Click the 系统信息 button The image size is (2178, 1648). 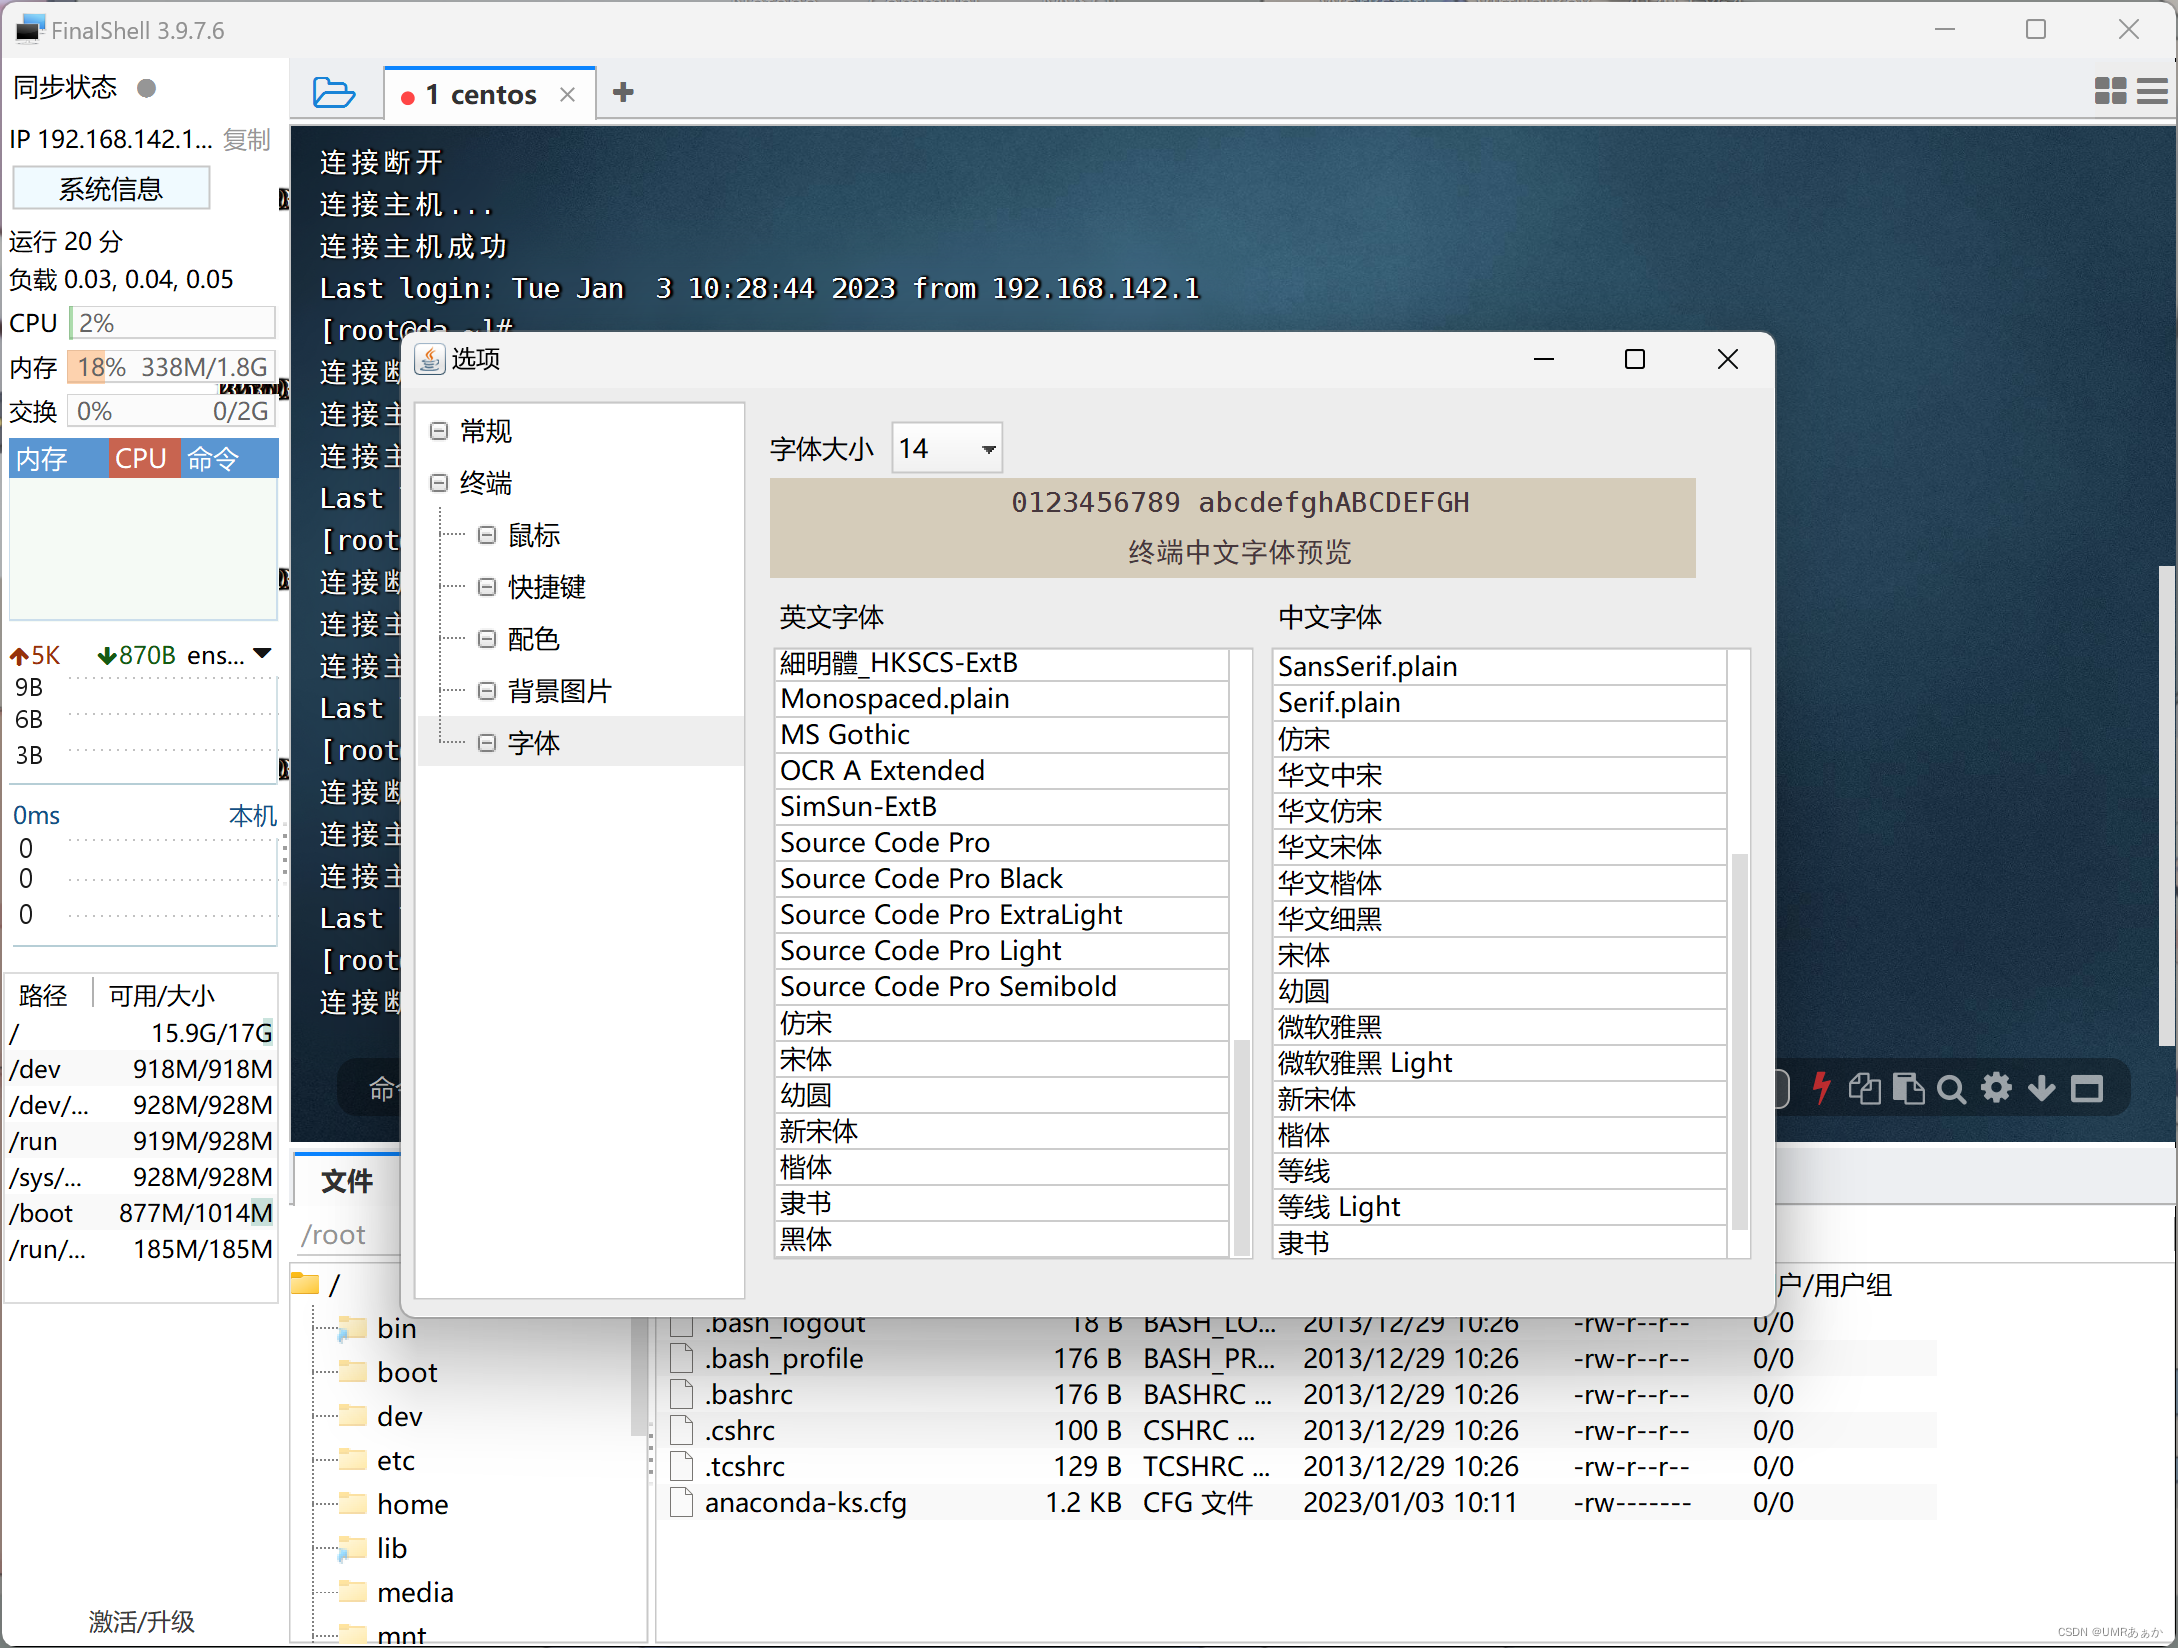(110, 188)
